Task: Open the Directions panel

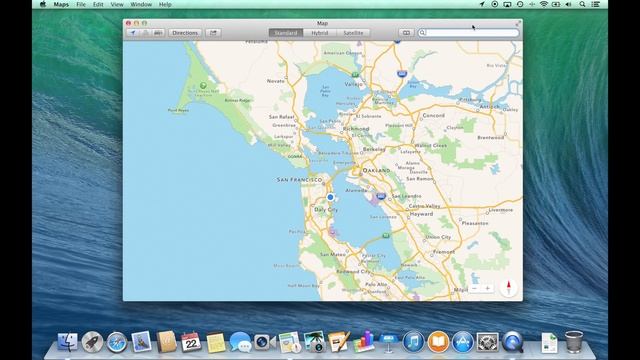Action: pyautogui.click(x=185, y=33)
